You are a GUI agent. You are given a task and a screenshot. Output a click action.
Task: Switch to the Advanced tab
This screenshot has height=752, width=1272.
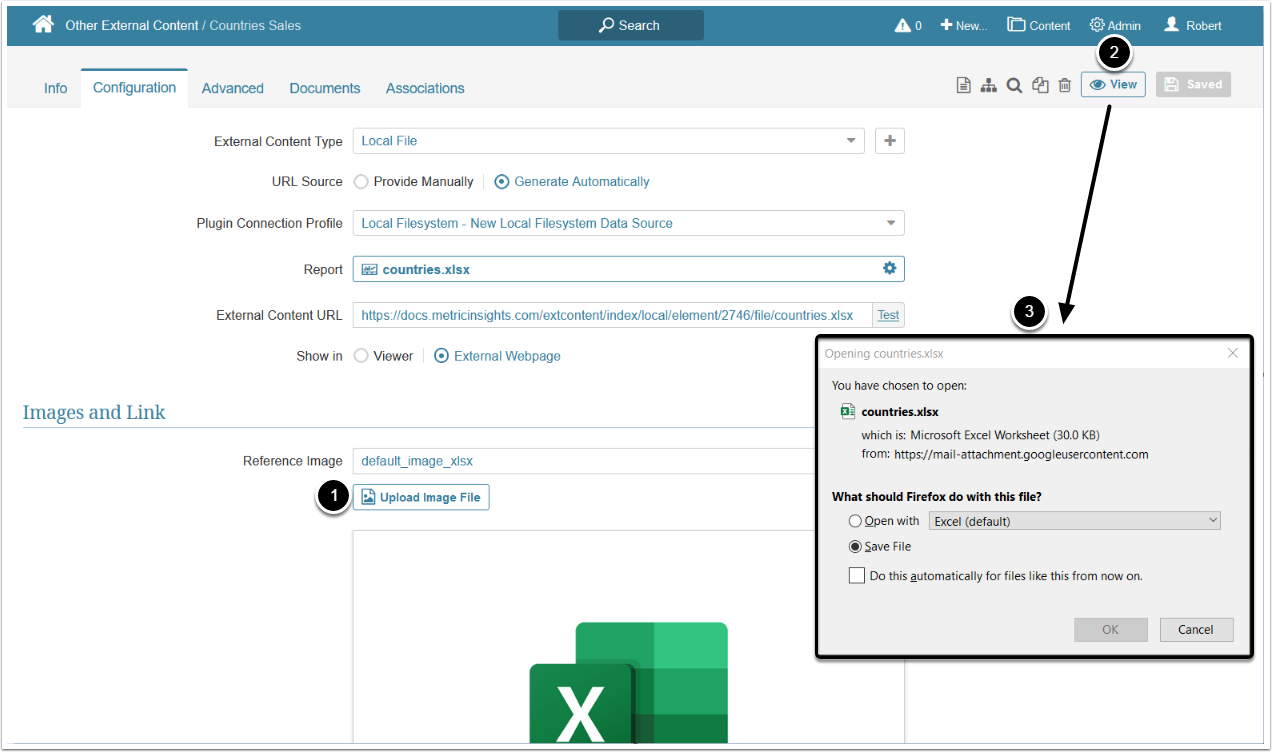tap(233, 88)
